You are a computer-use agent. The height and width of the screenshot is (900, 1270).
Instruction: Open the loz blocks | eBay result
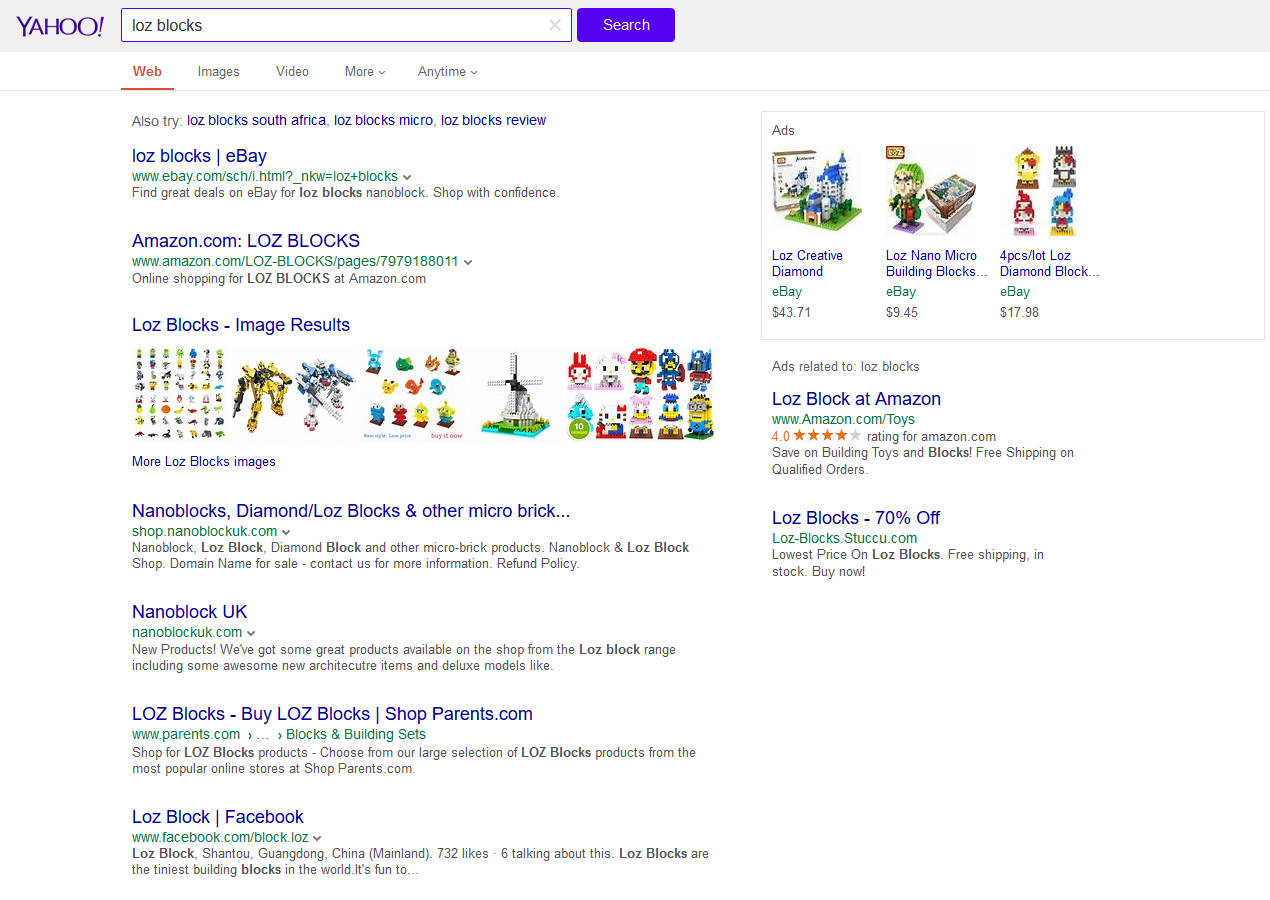tap(199, 155)
